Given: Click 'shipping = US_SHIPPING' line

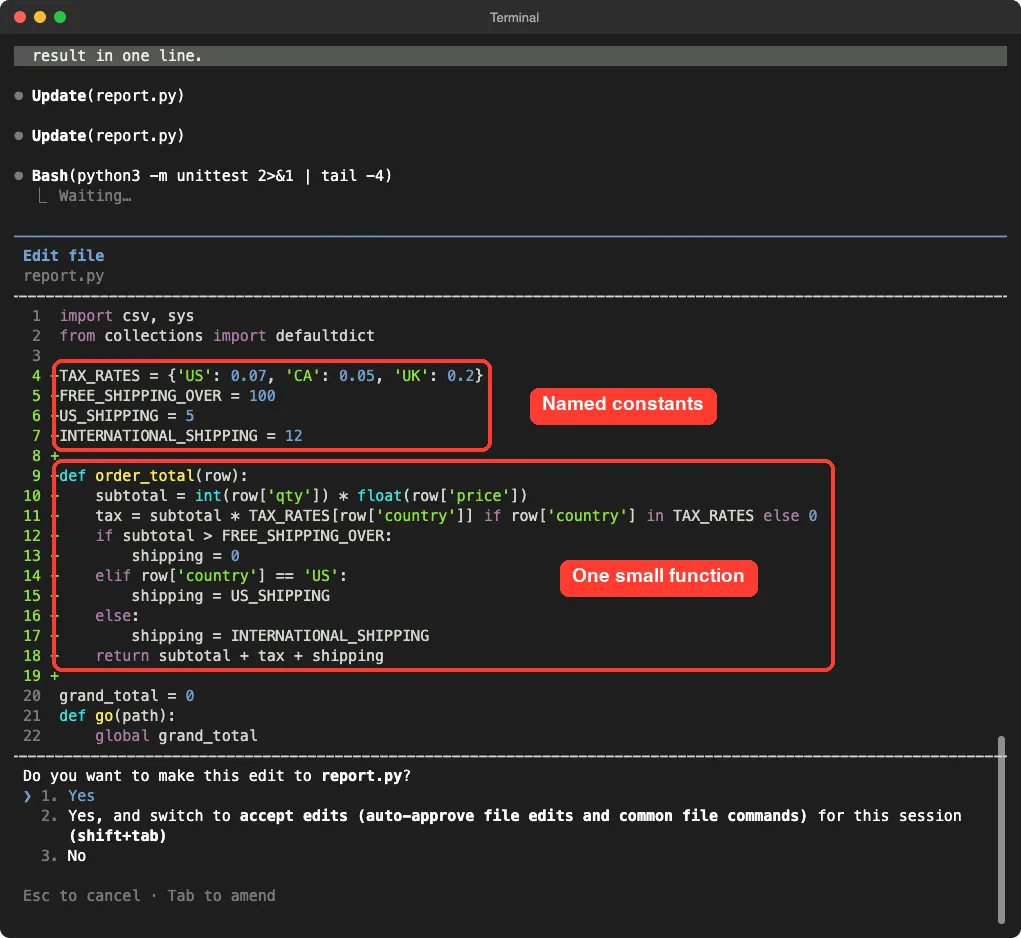Looking at the screenshot, I should click(231, 596).
